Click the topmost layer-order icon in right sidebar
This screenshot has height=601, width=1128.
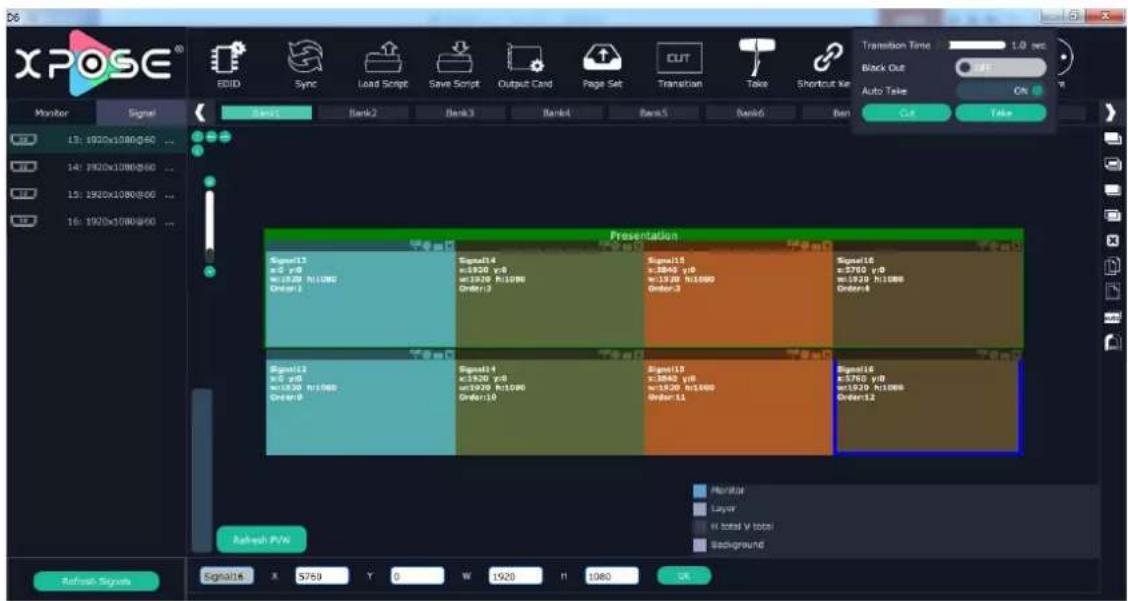click(1113, 138)
